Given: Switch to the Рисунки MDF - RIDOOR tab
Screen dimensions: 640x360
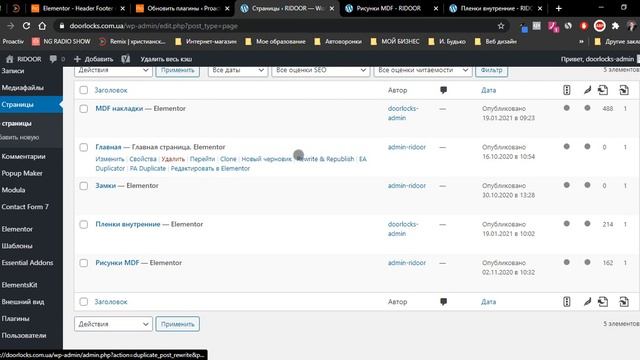Looking at the screenshot, I should pyautogui.click(x=388, y=8).
